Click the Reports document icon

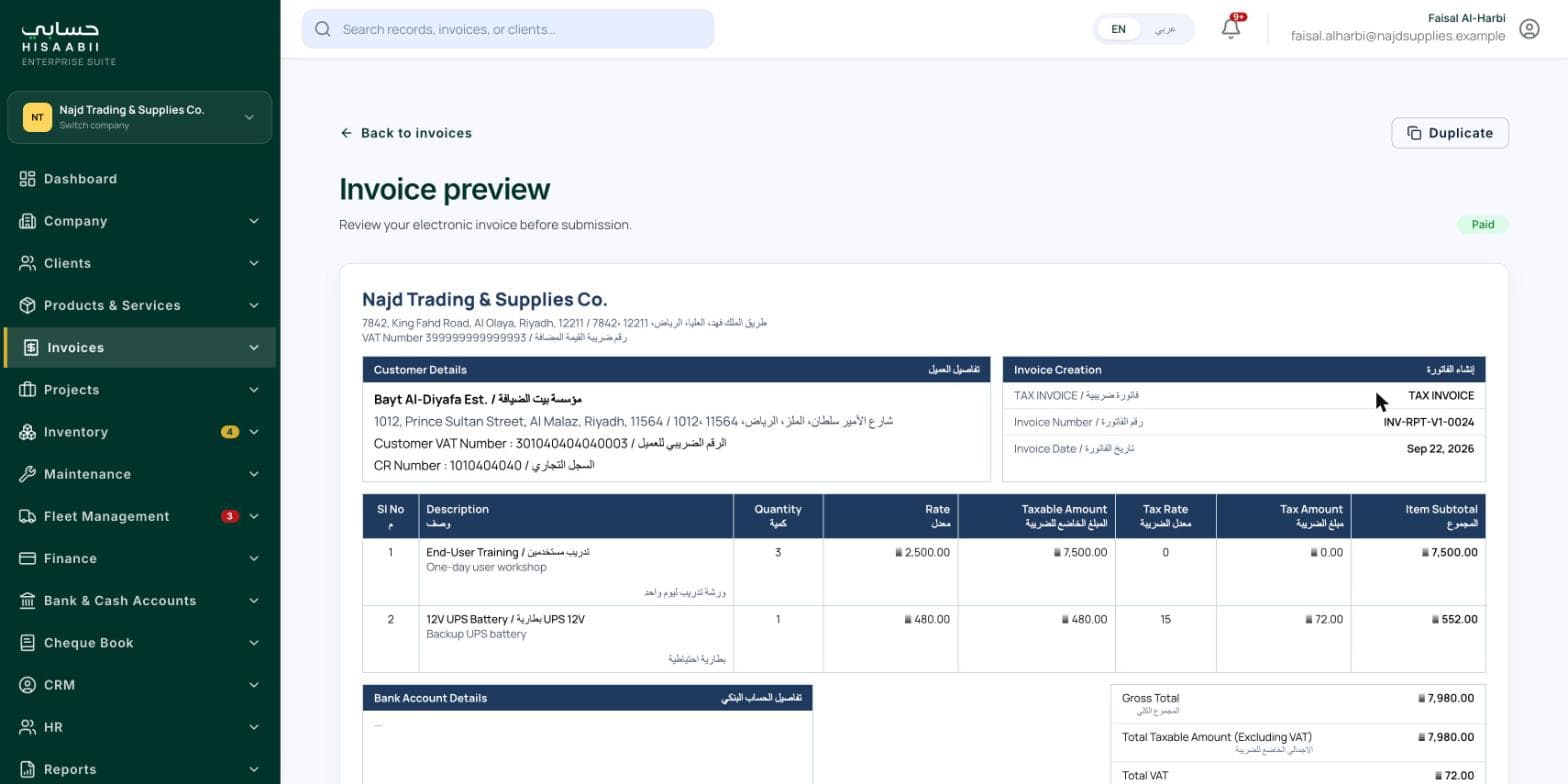[x=27, y=769]
